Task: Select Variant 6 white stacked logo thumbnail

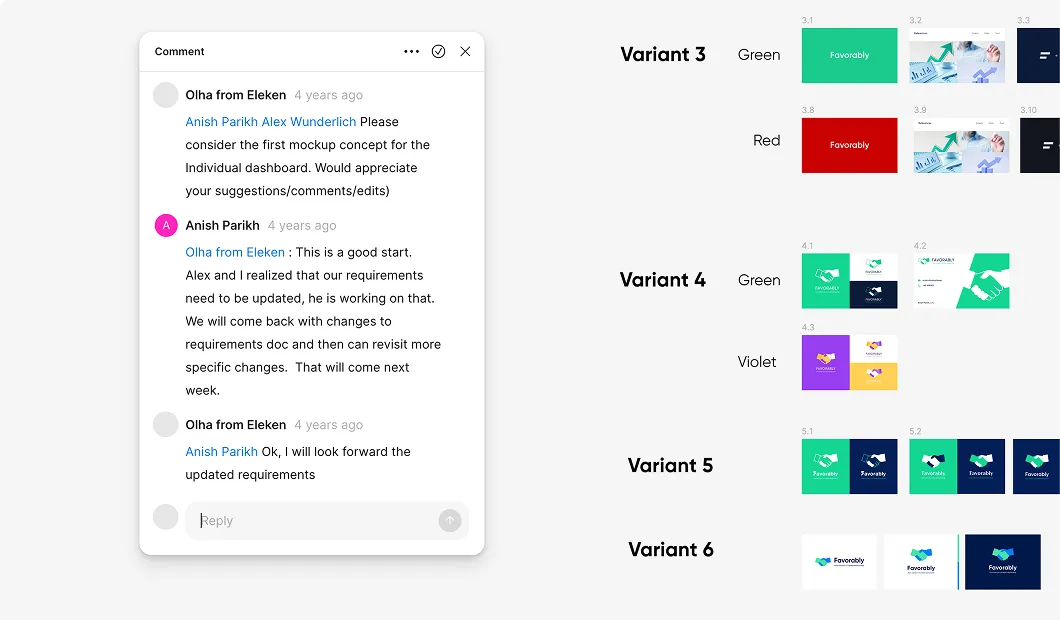Action: pos(921,562)
